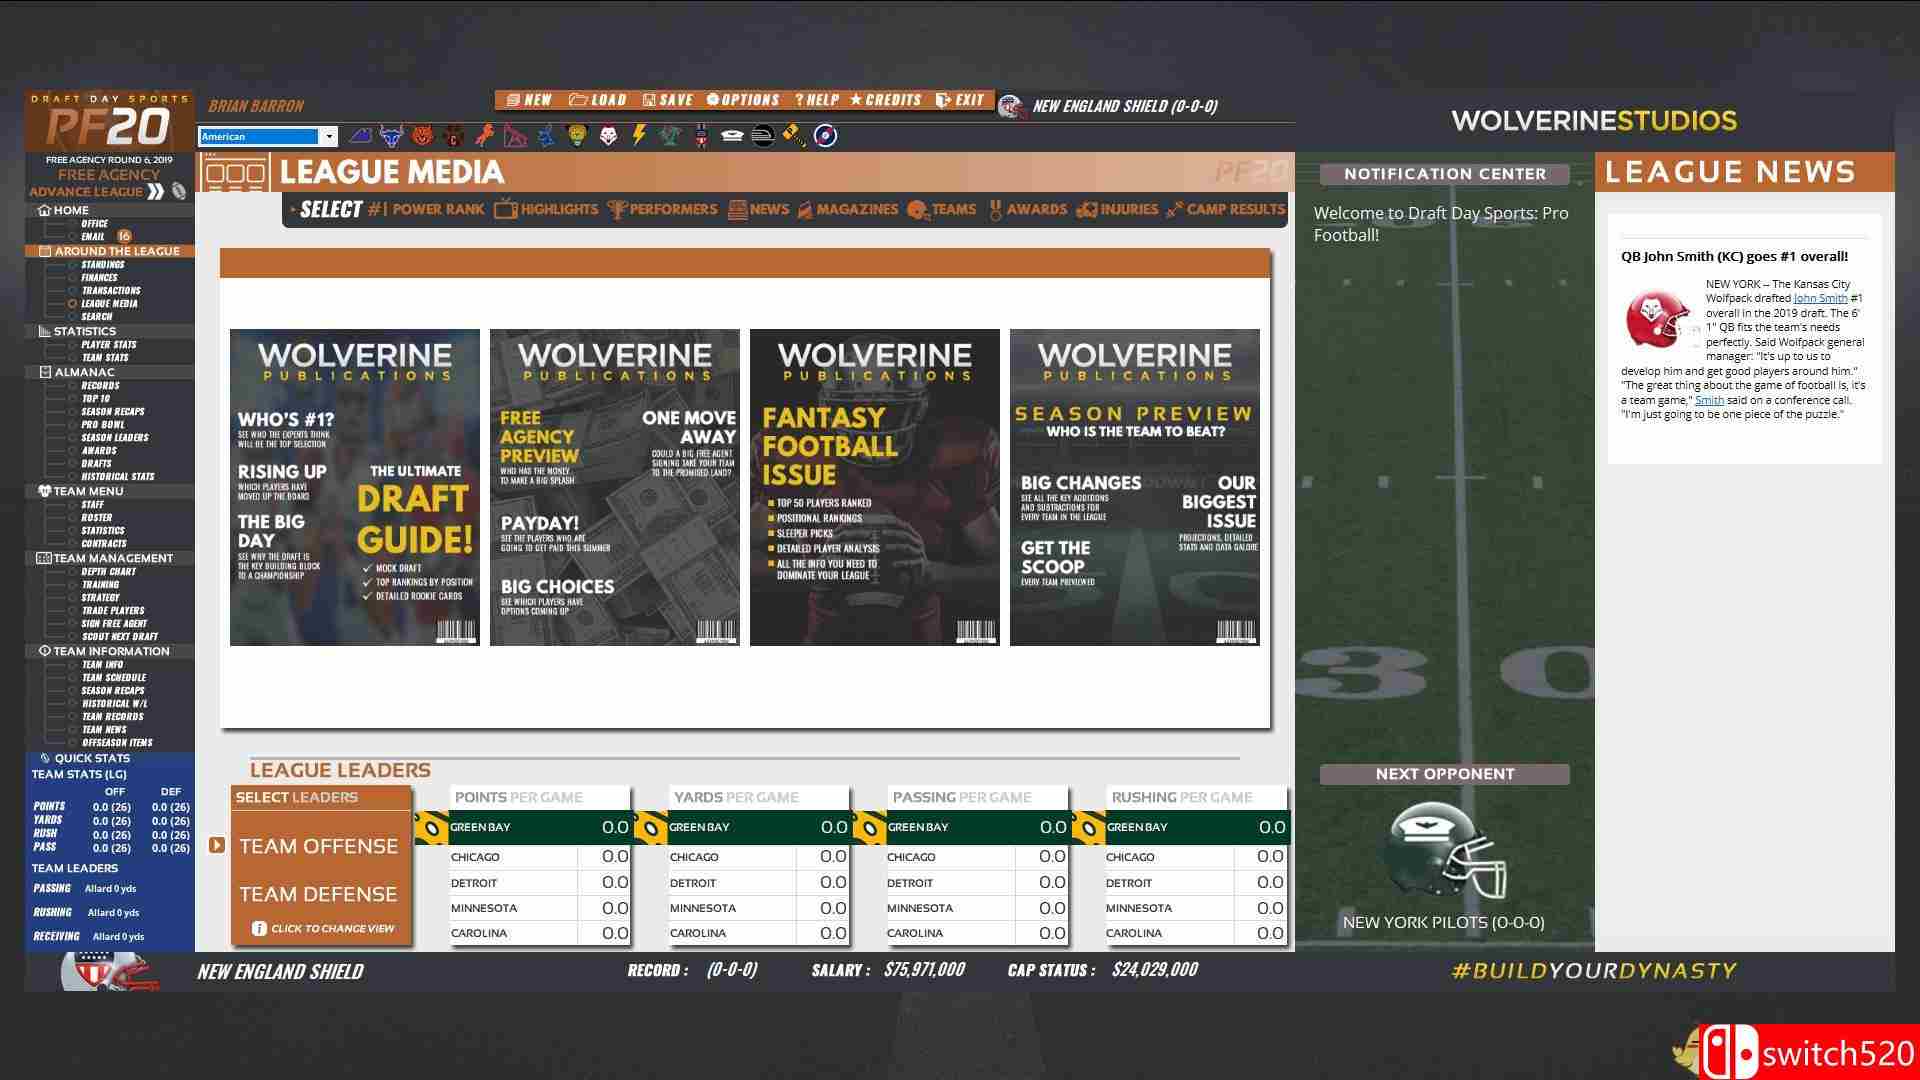Open the American conference dropdown
The height and width of the screenshot is (1080, 1920).
click(x=328, y=136)
